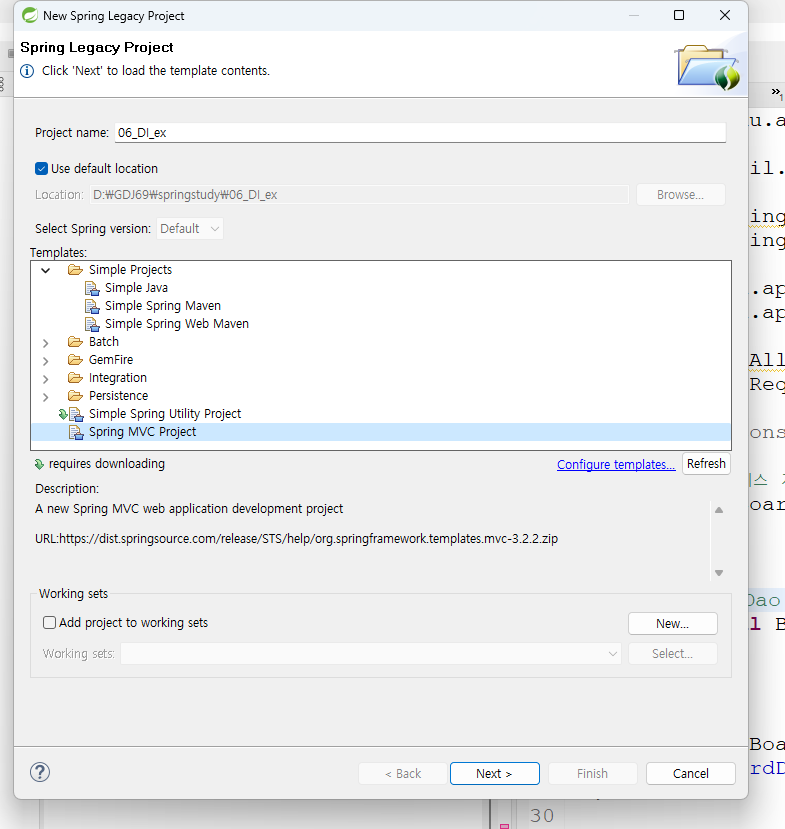
Task: Click the Simple Java template icon
Action: point(92,288)
